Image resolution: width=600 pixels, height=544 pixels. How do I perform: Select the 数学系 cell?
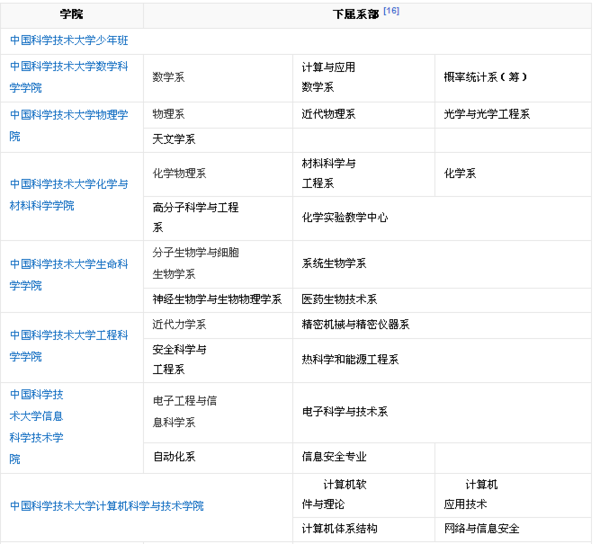point(218,78)
